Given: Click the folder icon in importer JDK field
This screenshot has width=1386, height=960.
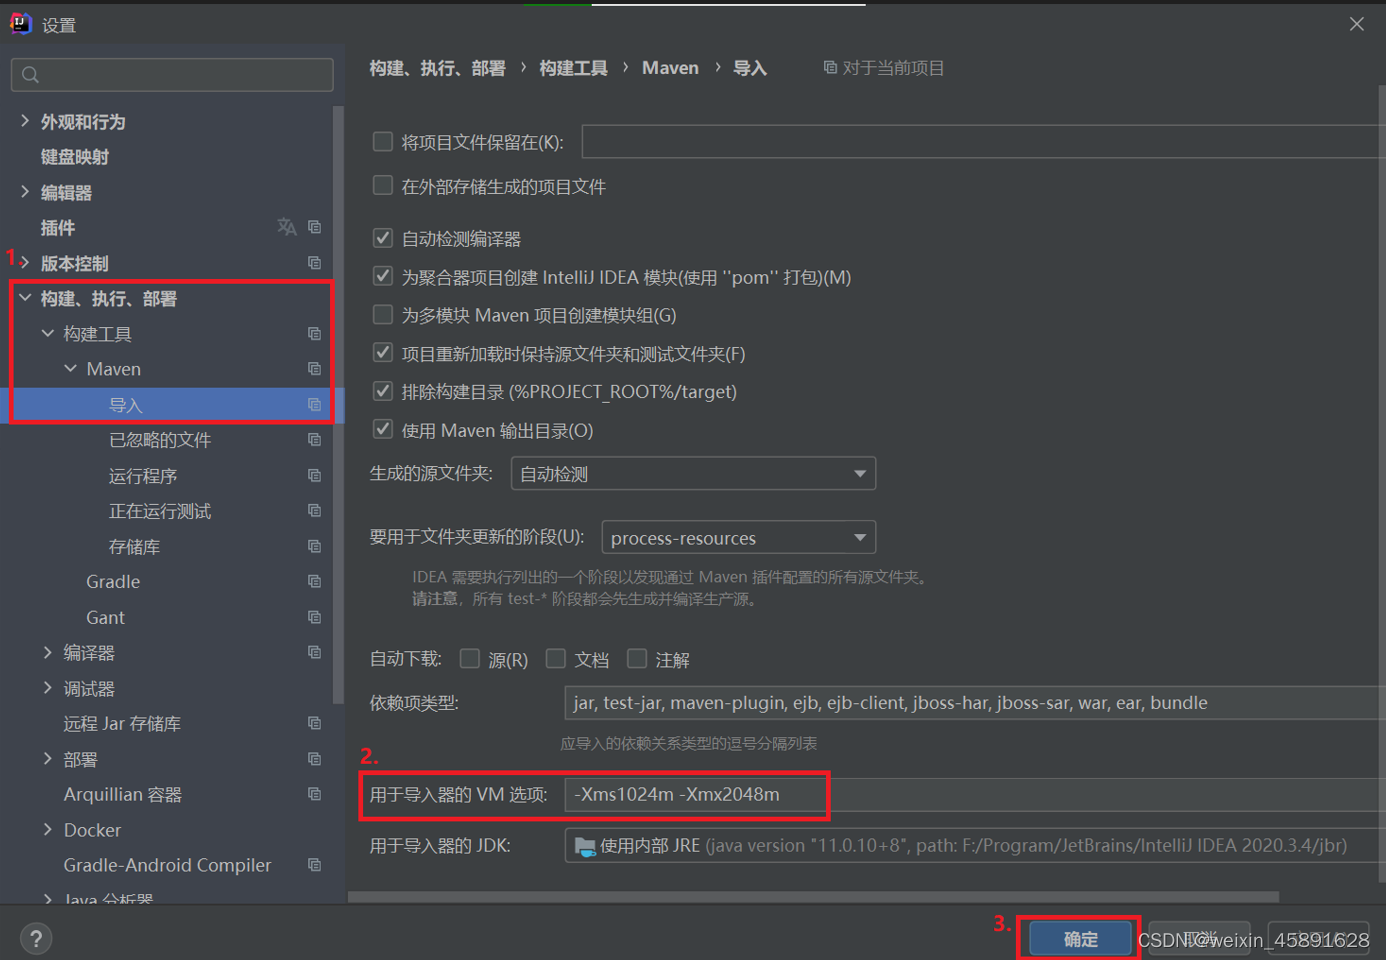Looking at the screenshot, I should 585,847.
